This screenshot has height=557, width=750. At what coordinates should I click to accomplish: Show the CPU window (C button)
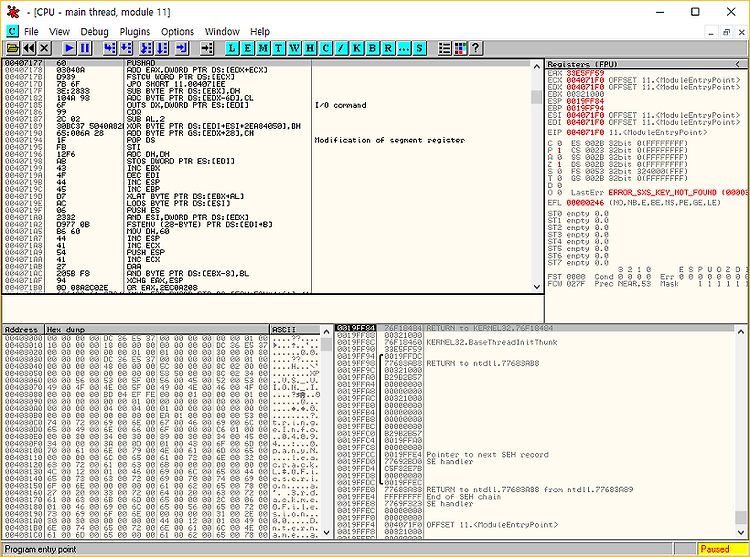click(325, 48)
